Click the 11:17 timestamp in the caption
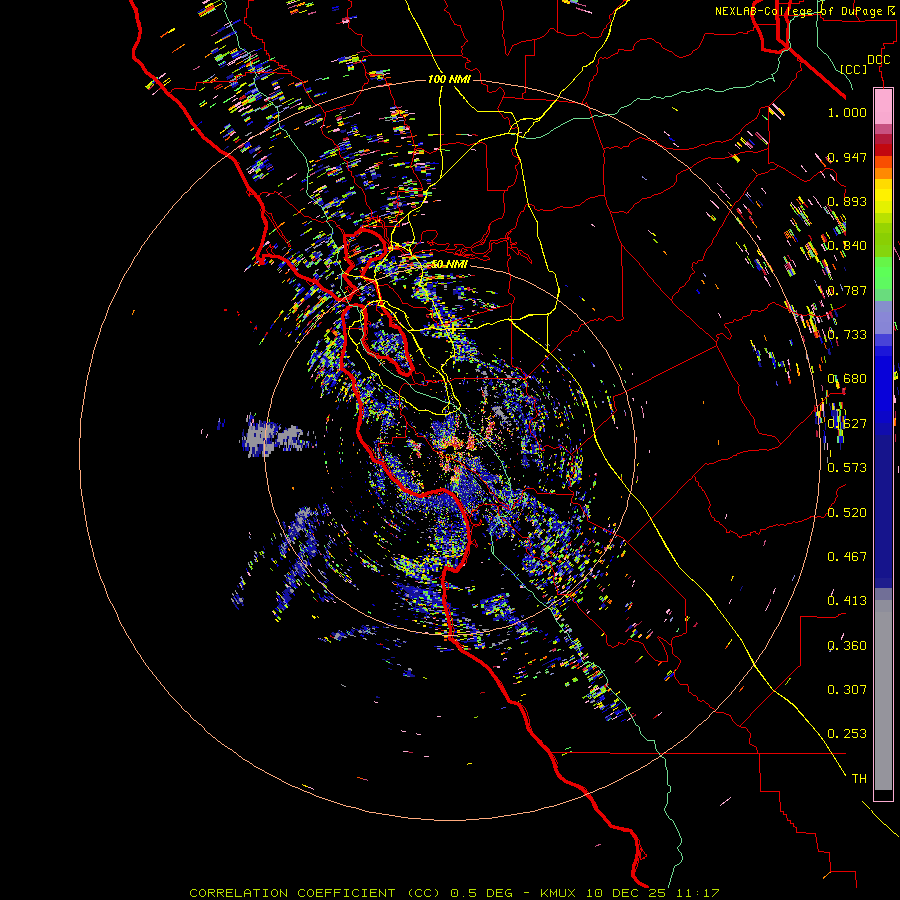Image resolution: width=900 pixels, height=900 pixels. (697, 893)
